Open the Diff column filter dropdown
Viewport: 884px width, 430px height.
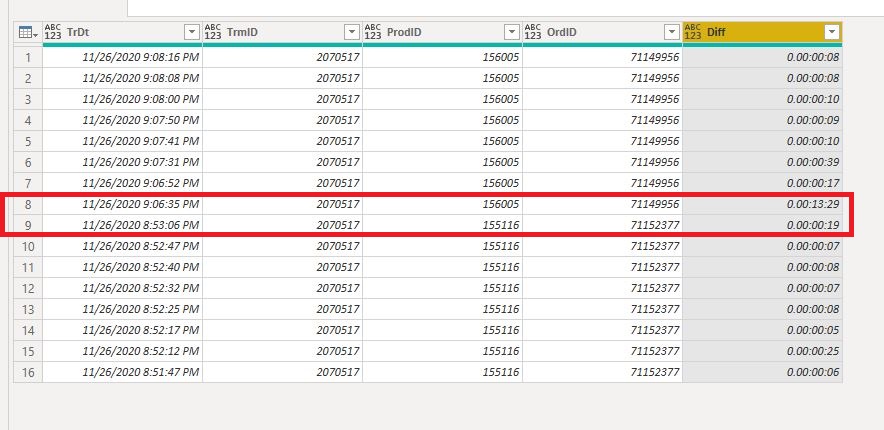[x=832, y=33]
